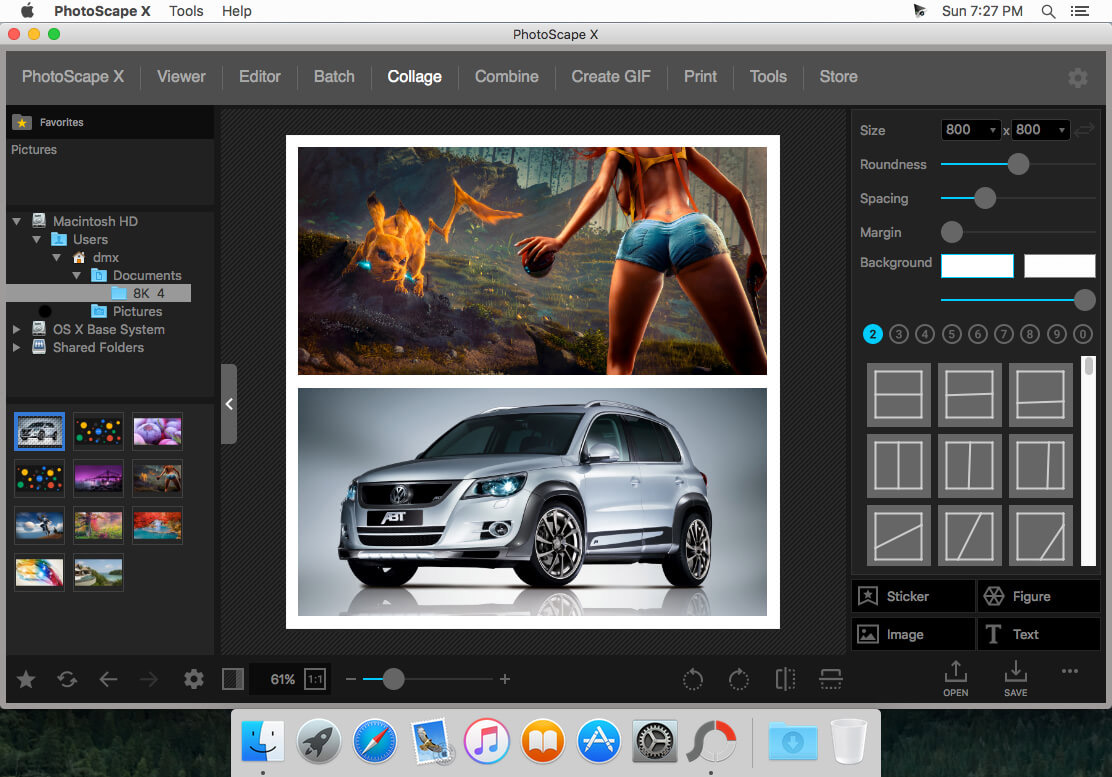Collapse the file browser sidebar
This screenshot has width=1112, height=777.
[x=228, y=404]
